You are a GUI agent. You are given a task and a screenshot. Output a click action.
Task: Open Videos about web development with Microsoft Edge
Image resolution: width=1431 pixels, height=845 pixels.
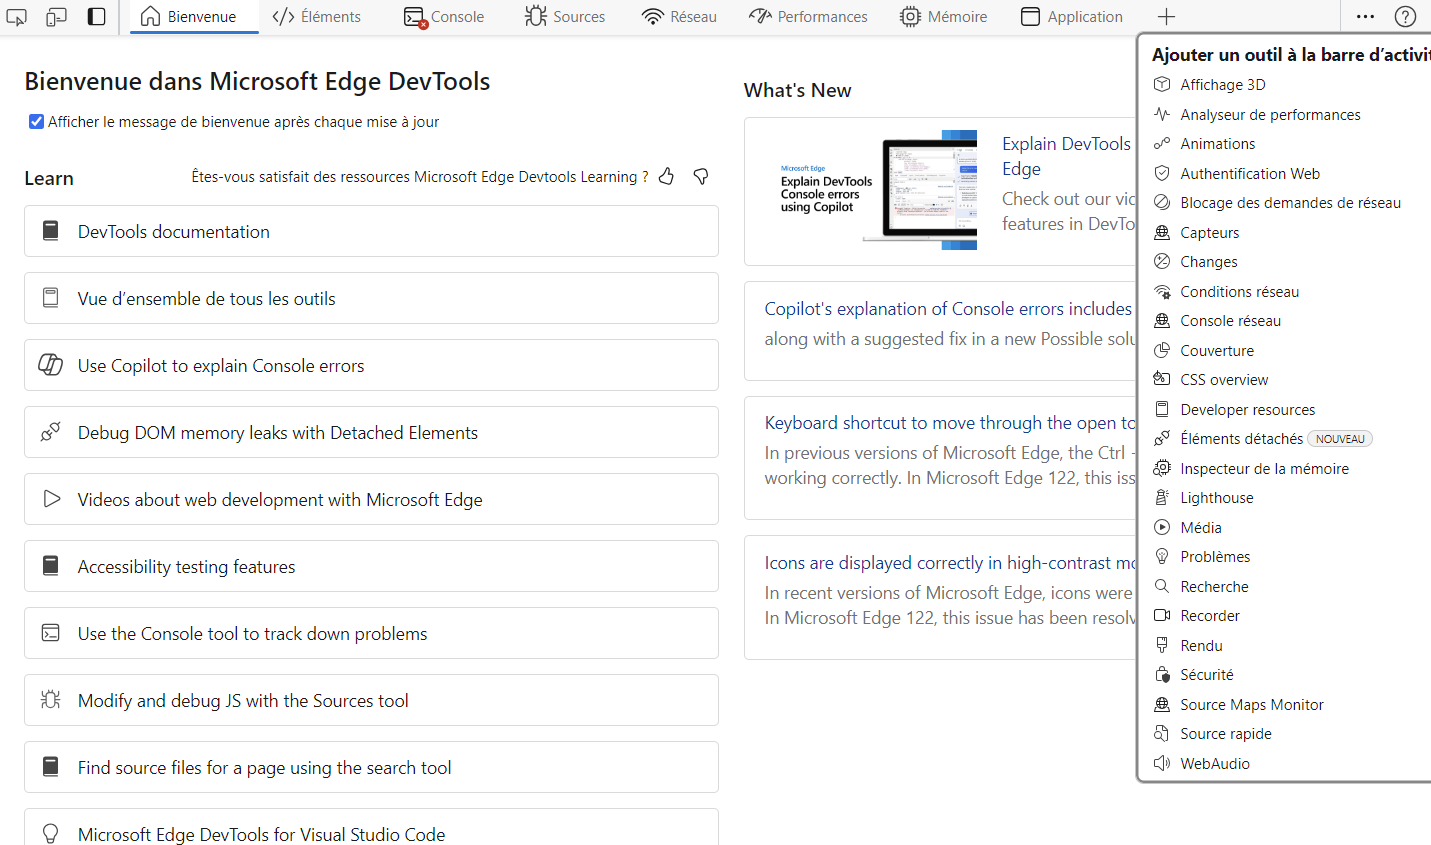371,499
